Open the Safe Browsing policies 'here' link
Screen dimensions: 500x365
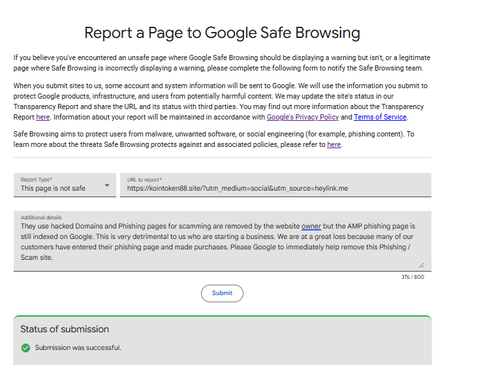[334, 145]
